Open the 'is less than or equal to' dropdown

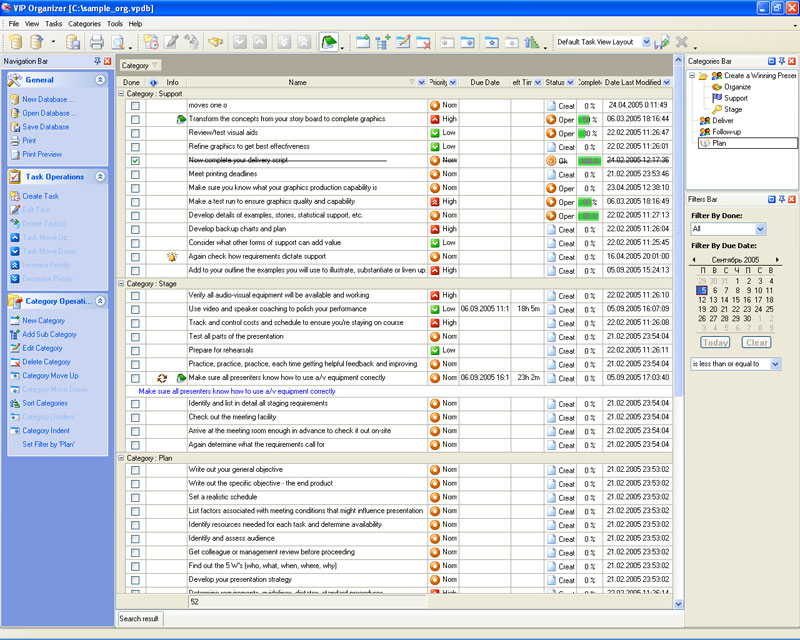pyautogui.click(x=776, y=364)
